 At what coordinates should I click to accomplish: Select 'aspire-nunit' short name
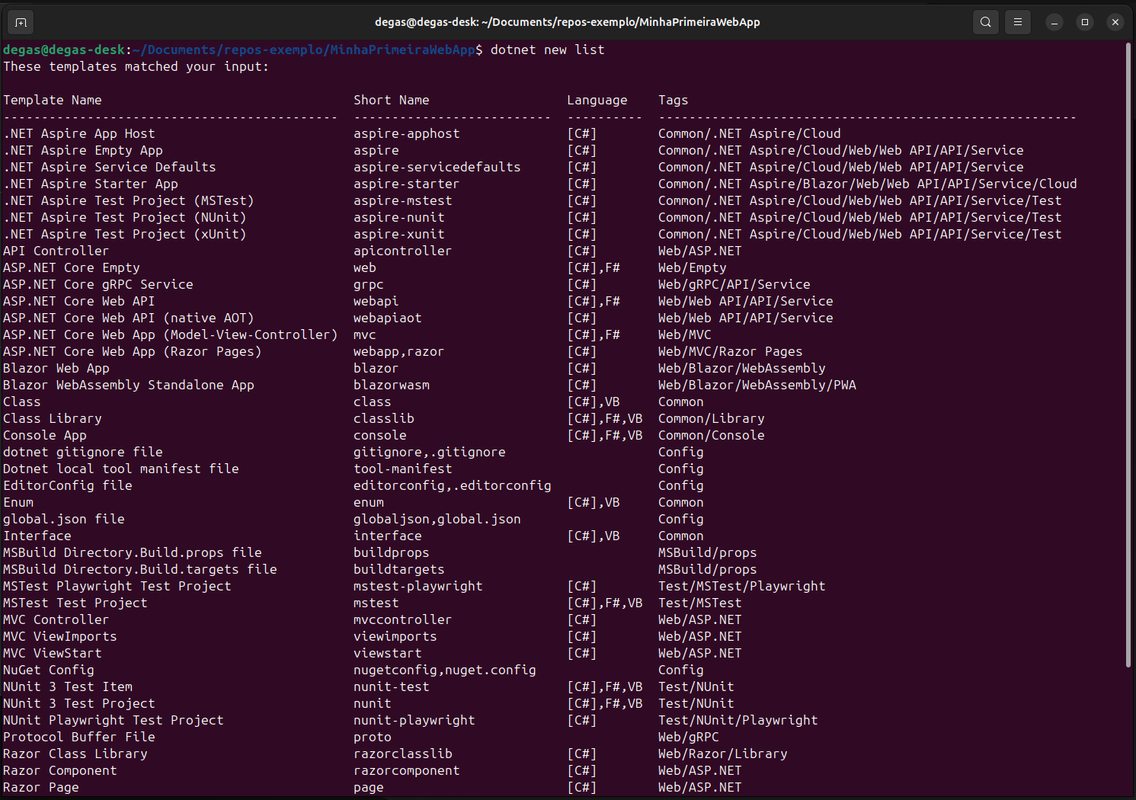pos(399,217)
